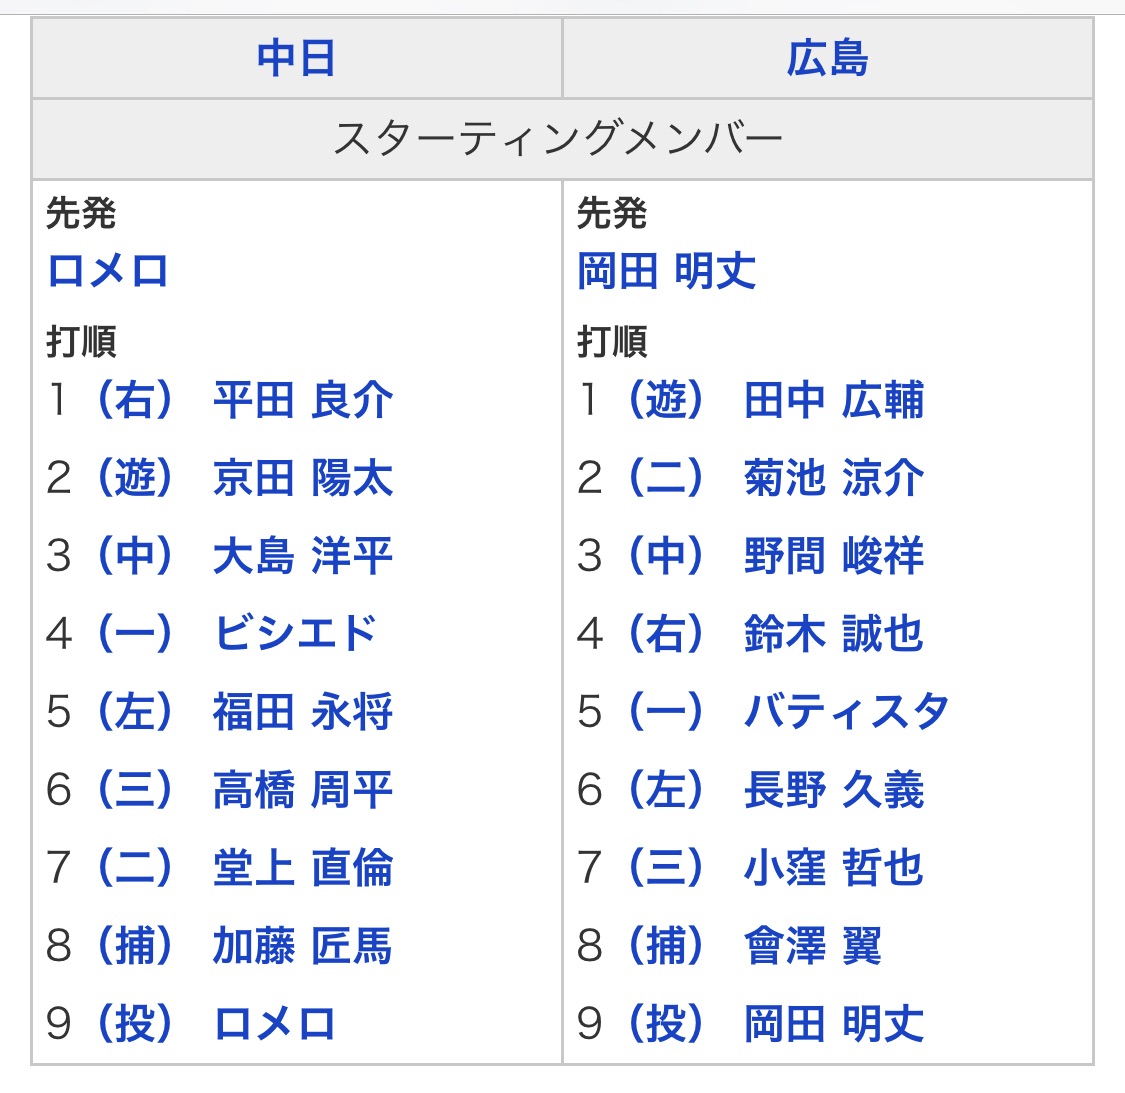Click starting pitcher ロメロ under 先発
This screenshot has height=1093, width=1125.
point(108,272)
